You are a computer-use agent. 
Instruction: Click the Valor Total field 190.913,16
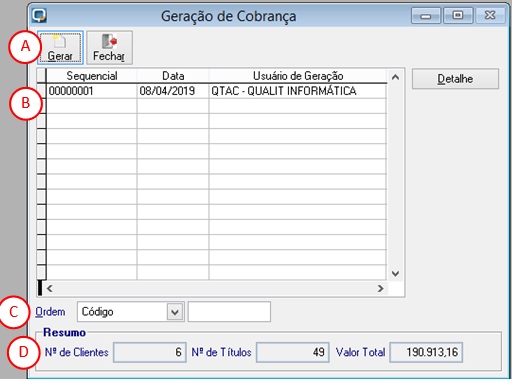coord(426,352)
